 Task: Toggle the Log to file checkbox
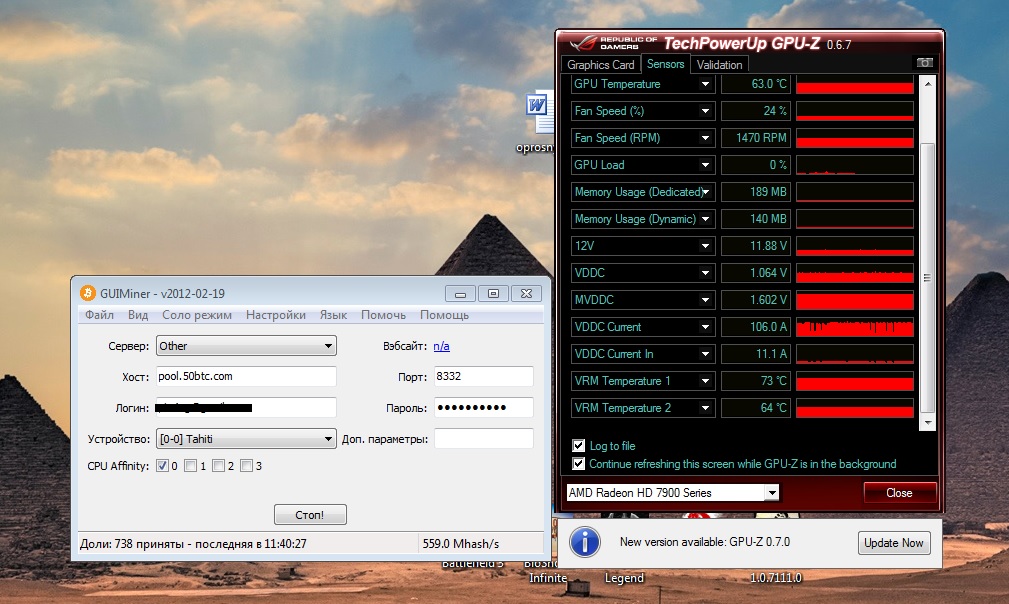pos(578,446)
